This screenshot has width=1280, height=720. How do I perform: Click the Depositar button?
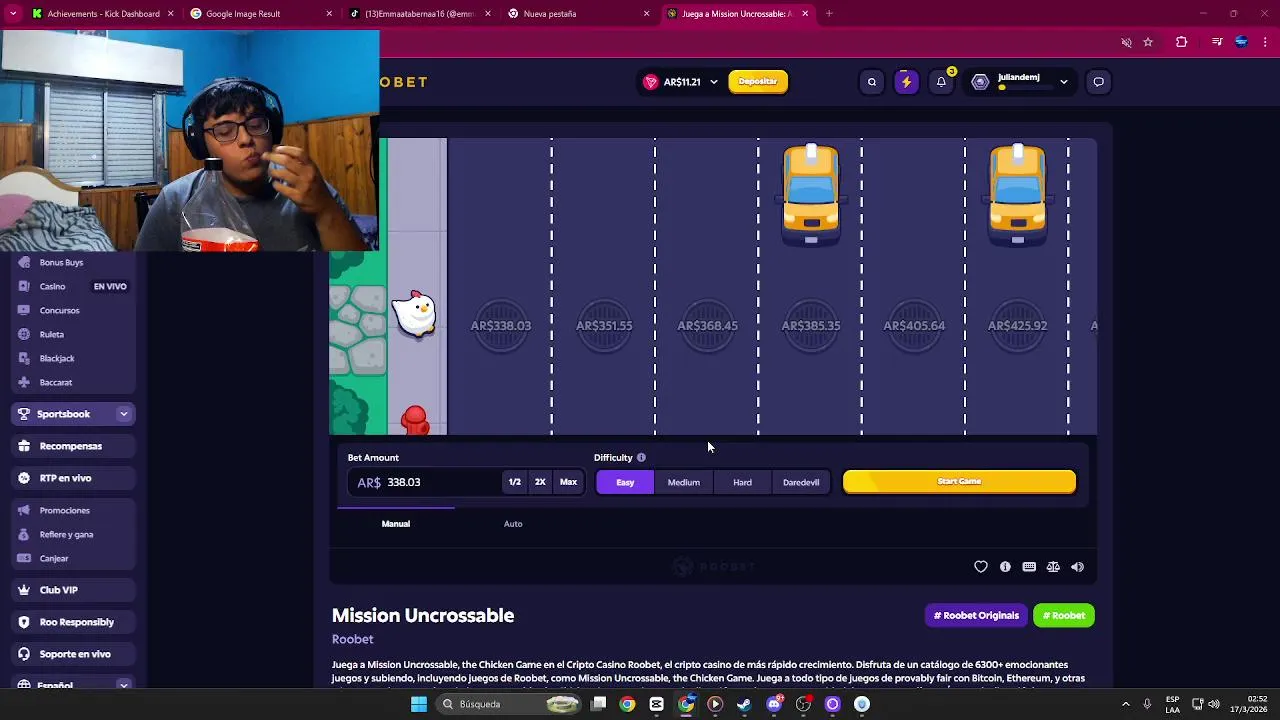click(758, 82)
